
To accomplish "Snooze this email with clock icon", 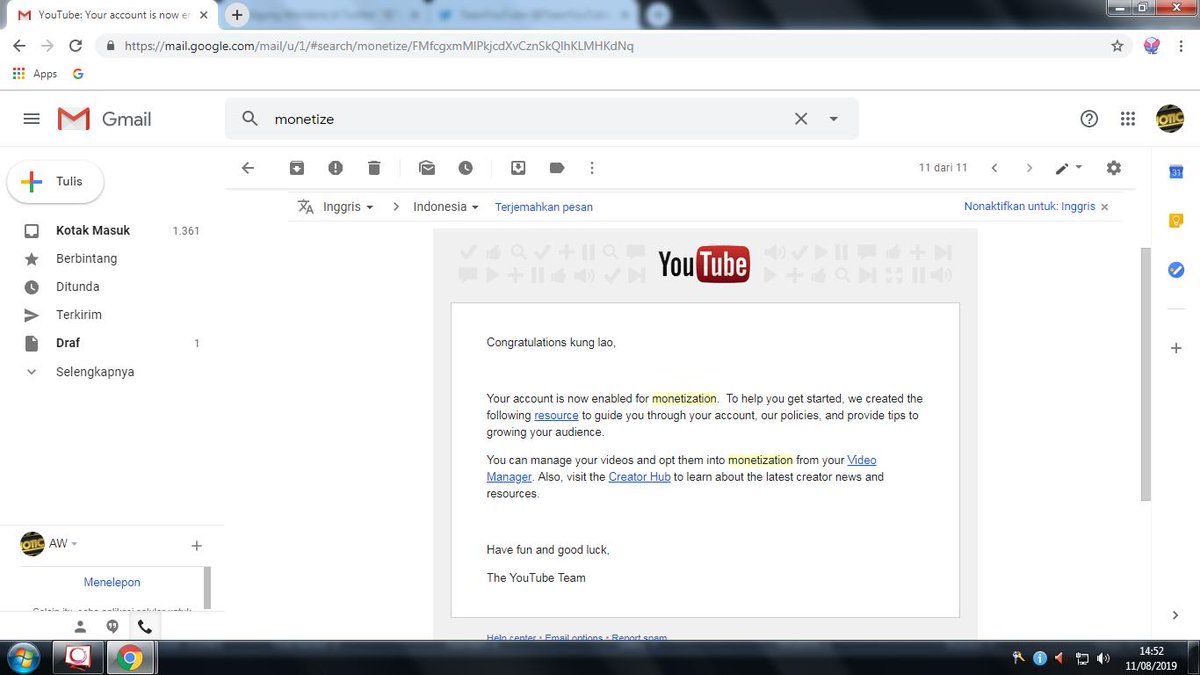I will [466, 168].
